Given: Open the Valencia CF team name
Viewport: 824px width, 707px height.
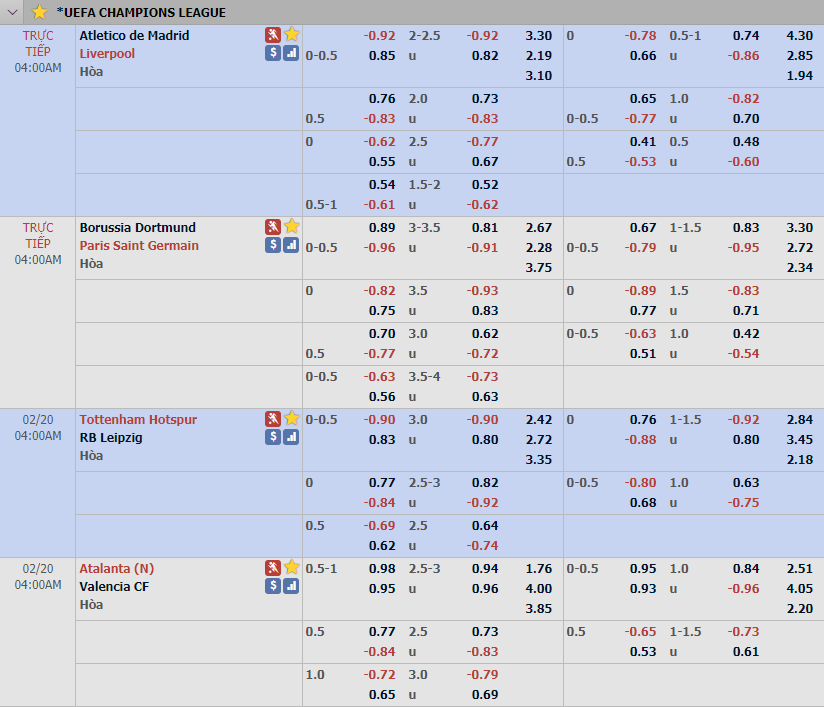Looking at the screenshot, I should (x=114, y=587).
